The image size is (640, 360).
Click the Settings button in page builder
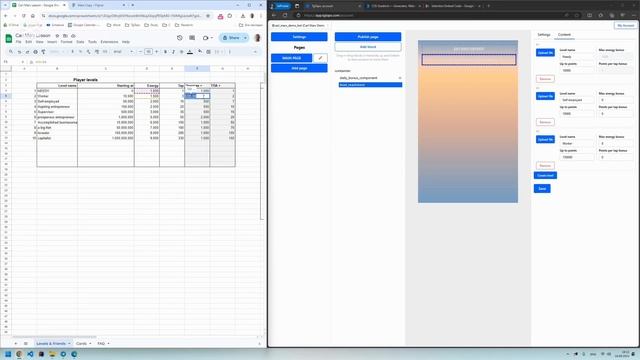tap(299, 37)
